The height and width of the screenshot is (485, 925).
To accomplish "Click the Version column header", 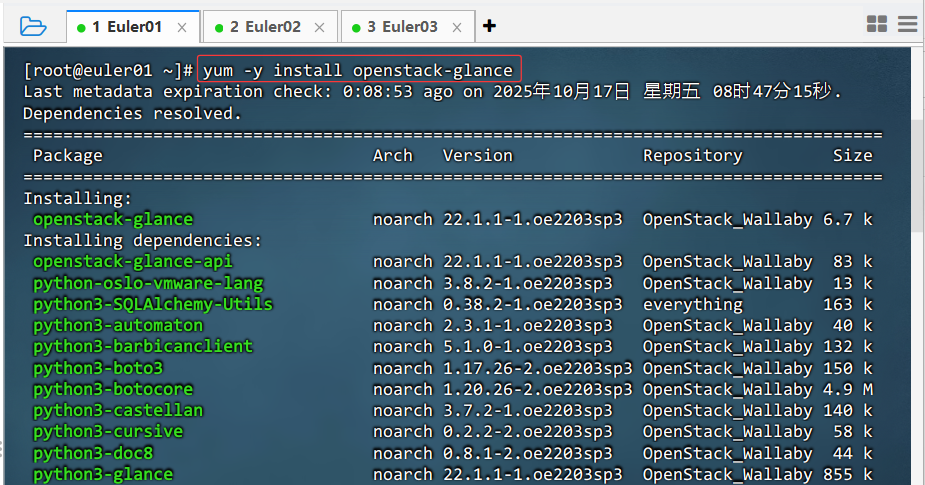I will [x=478, y=156].
